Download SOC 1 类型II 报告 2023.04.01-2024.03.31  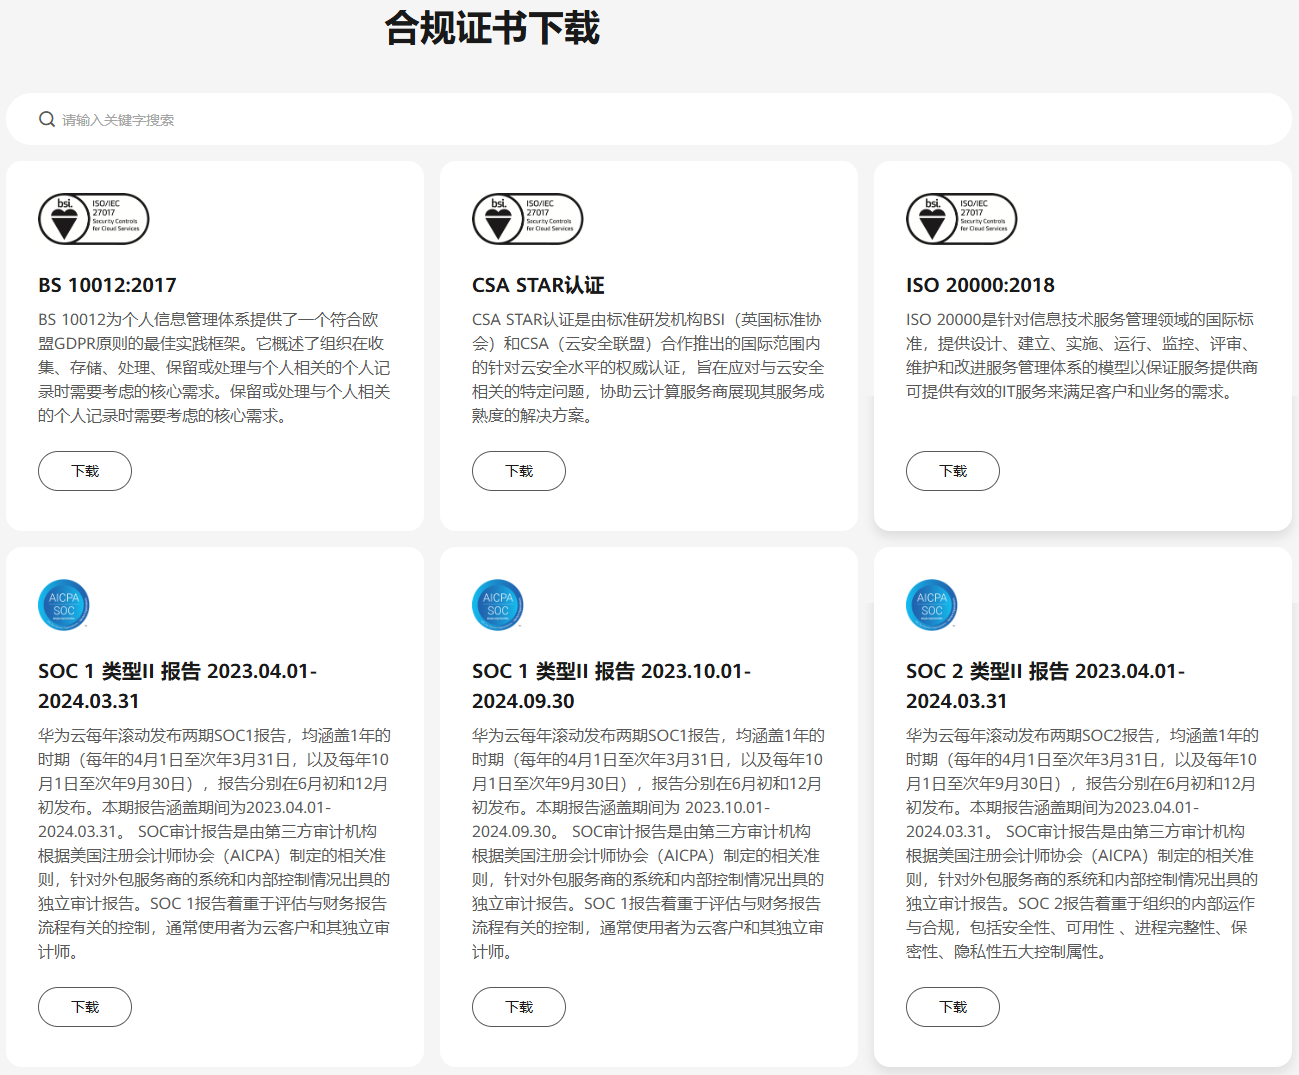85,1007
